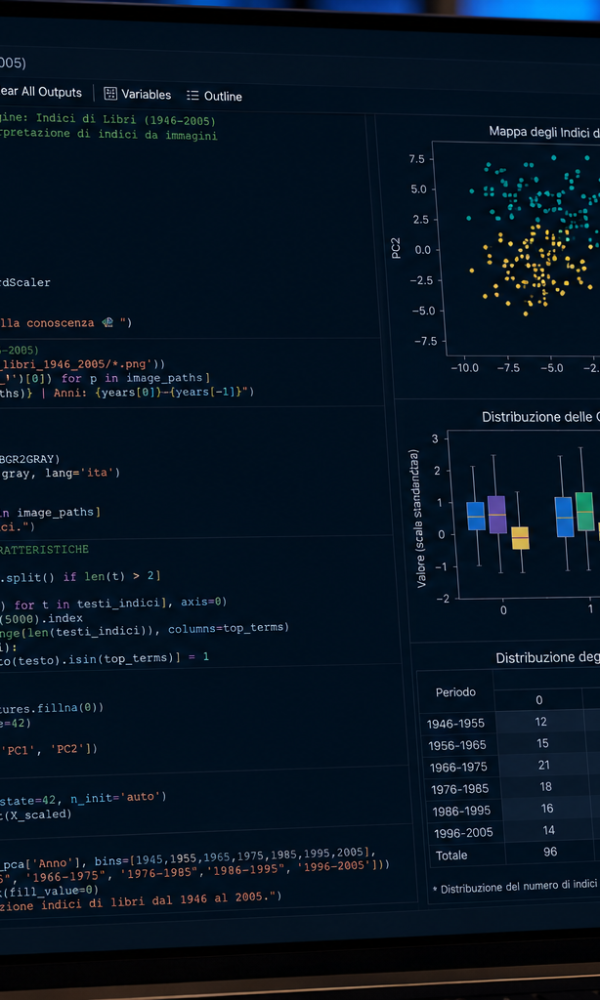
Task: Click the cell value 15 for 1956-1965
Action: [x=543, y=743]
